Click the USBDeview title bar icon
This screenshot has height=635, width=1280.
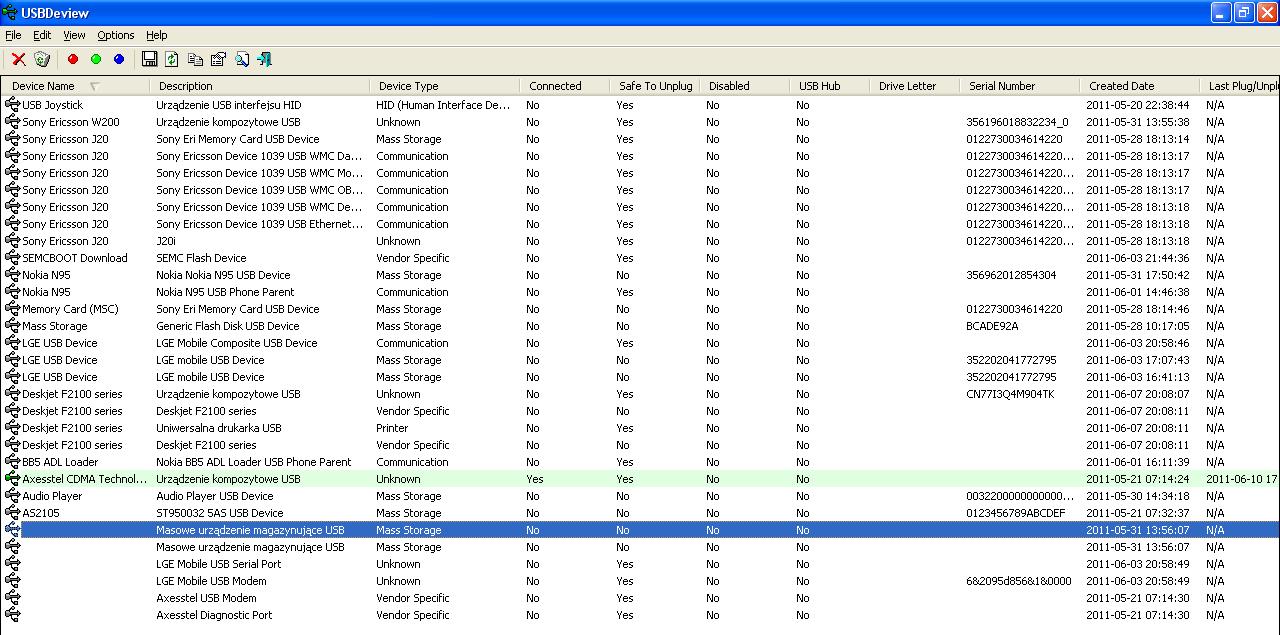point(10,13)
